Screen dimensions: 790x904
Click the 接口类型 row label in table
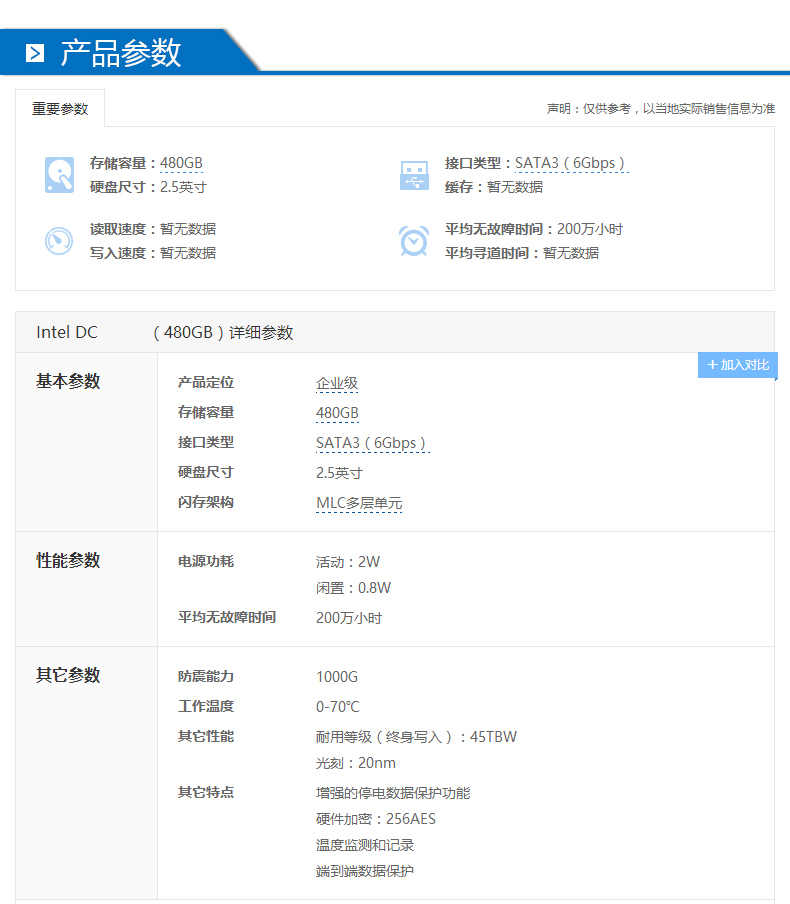pos(206,443)
